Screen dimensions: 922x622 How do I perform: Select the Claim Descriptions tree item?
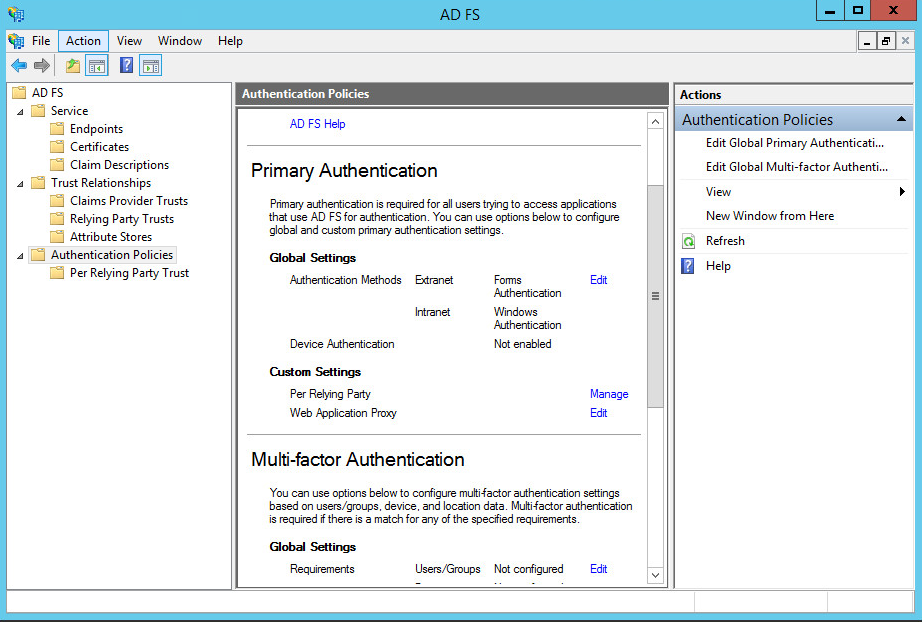119,165
